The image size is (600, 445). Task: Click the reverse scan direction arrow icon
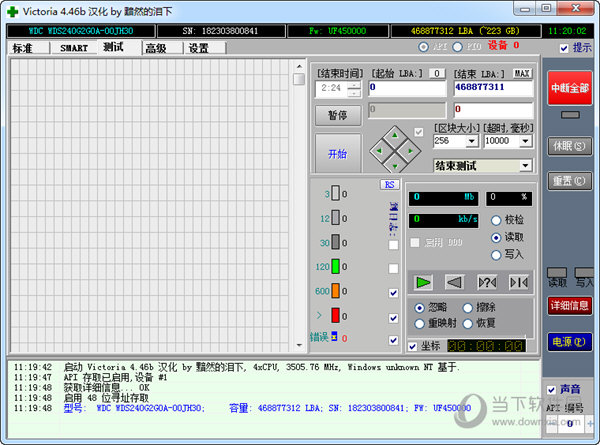456,282
